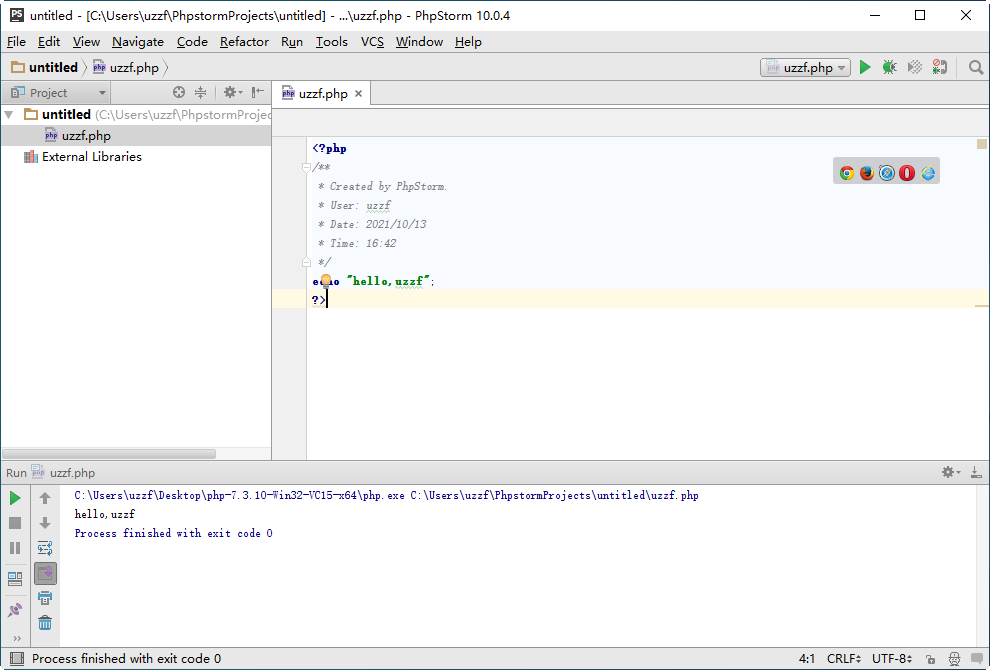Restore layout in the Run panel
The width and height of the screenshot is (990, 670).
click(15, 578)
